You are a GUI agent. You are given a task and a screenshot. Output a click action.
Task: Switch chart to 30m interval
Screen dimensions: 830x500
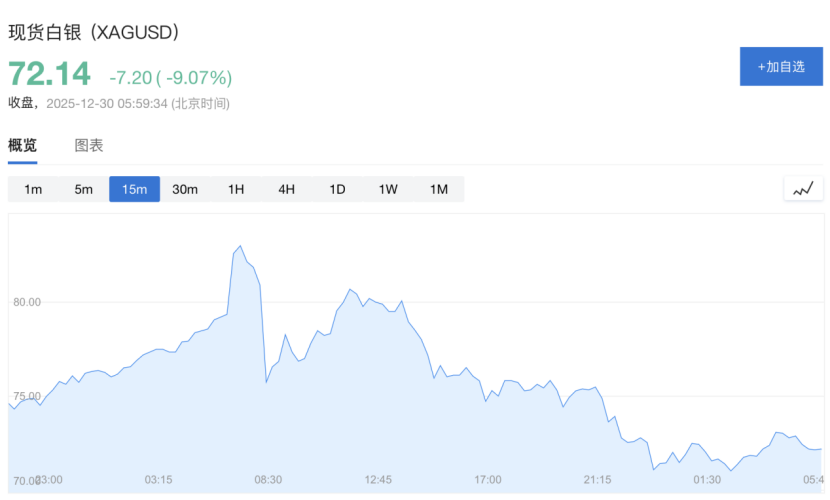click(x=185, y=189)
